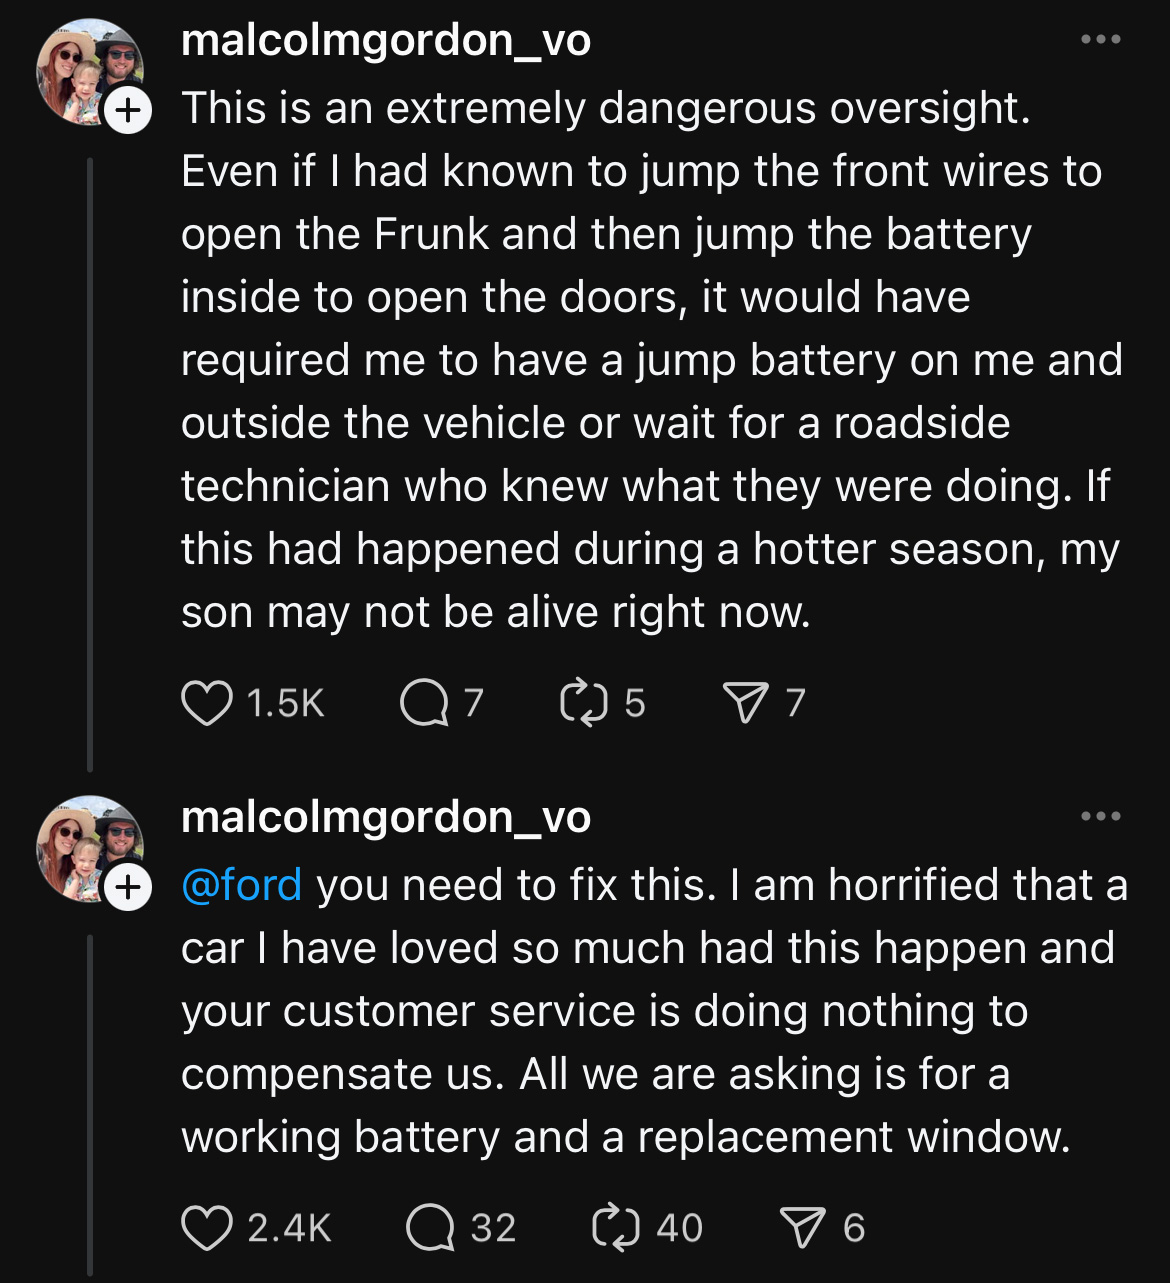View the 2.4K like count
1170x1283 pixels.
click(289, 1227)
